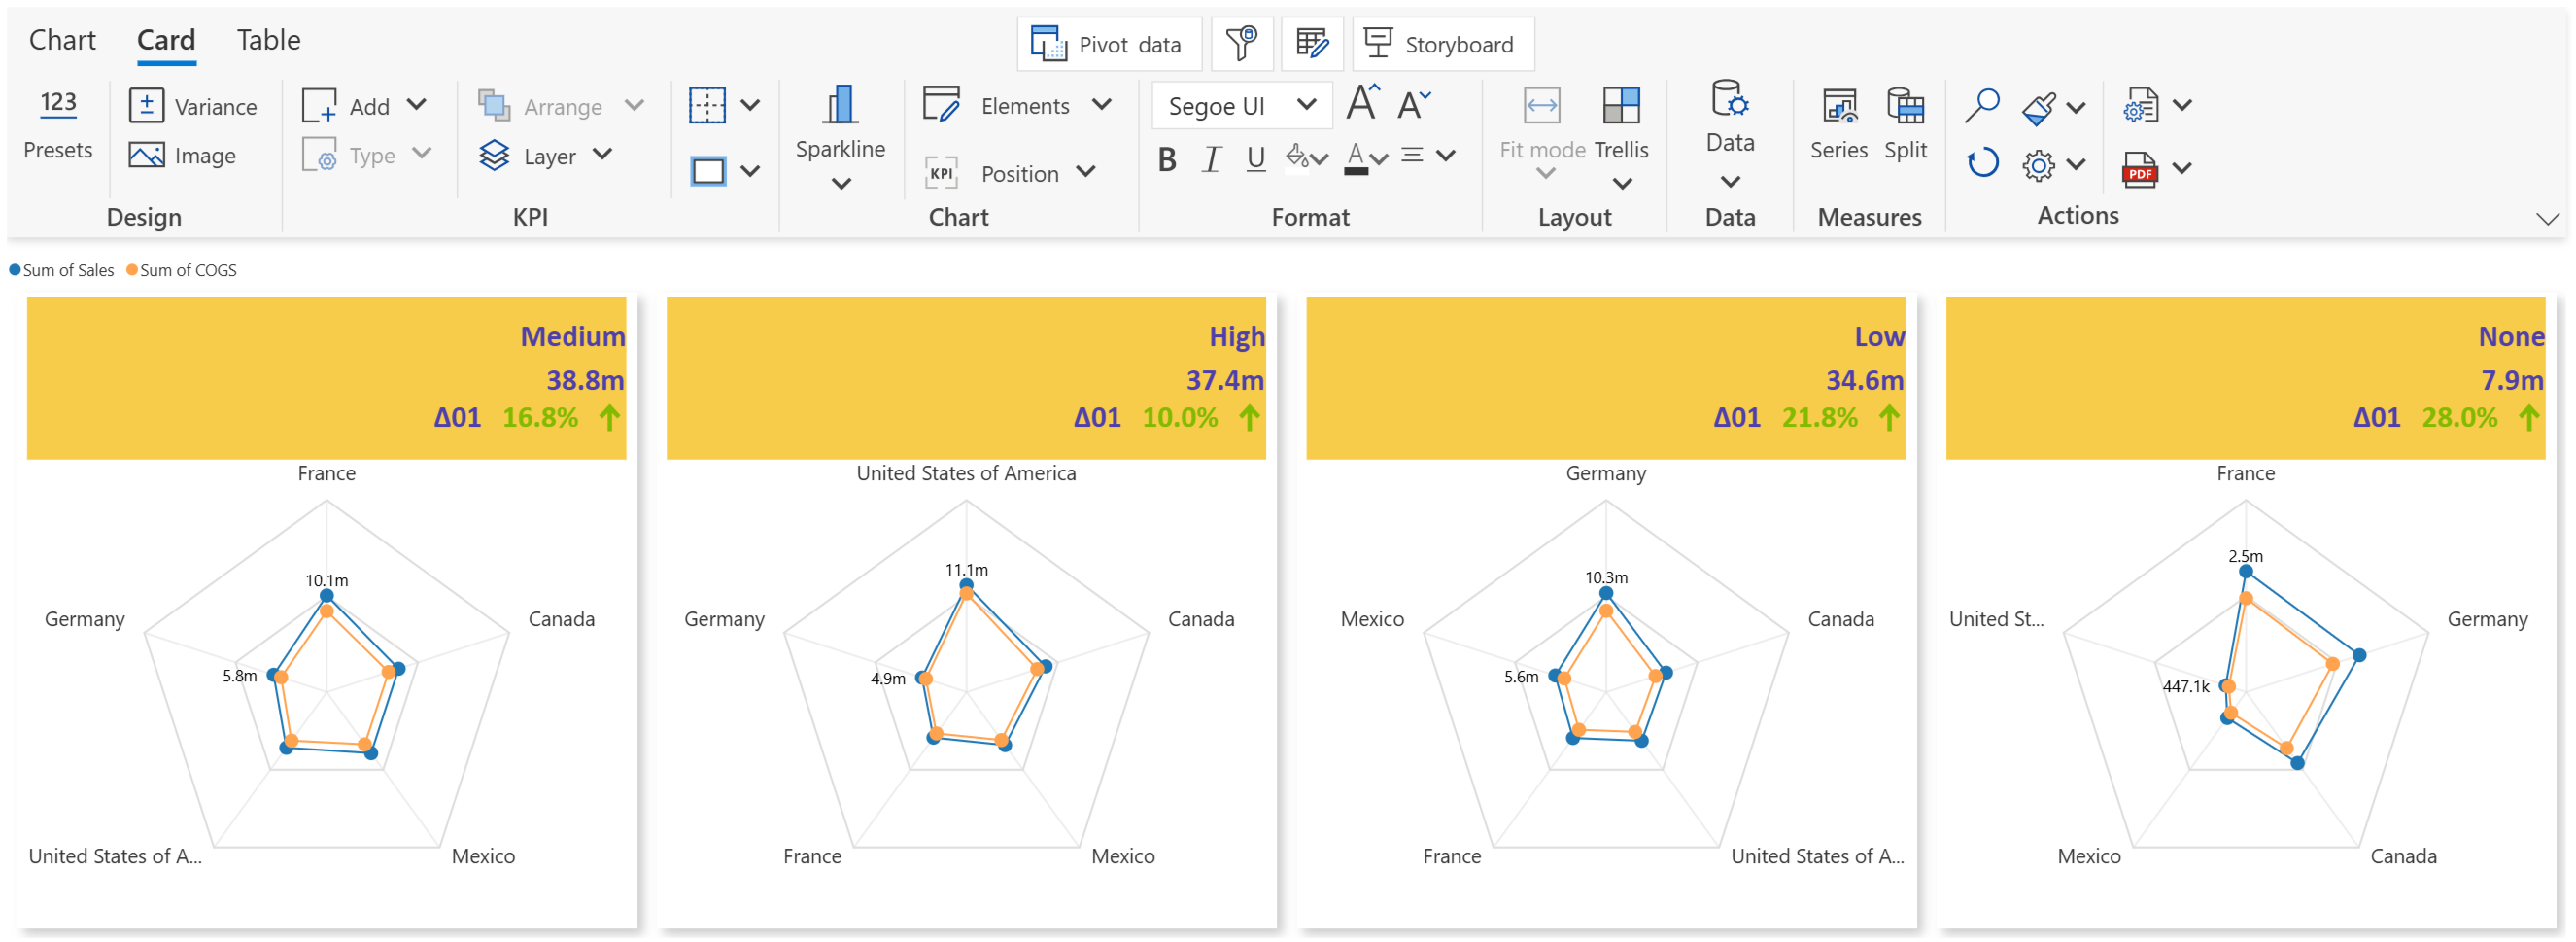
Task: Open the filter funnel icon
Action: (1241, 44)
